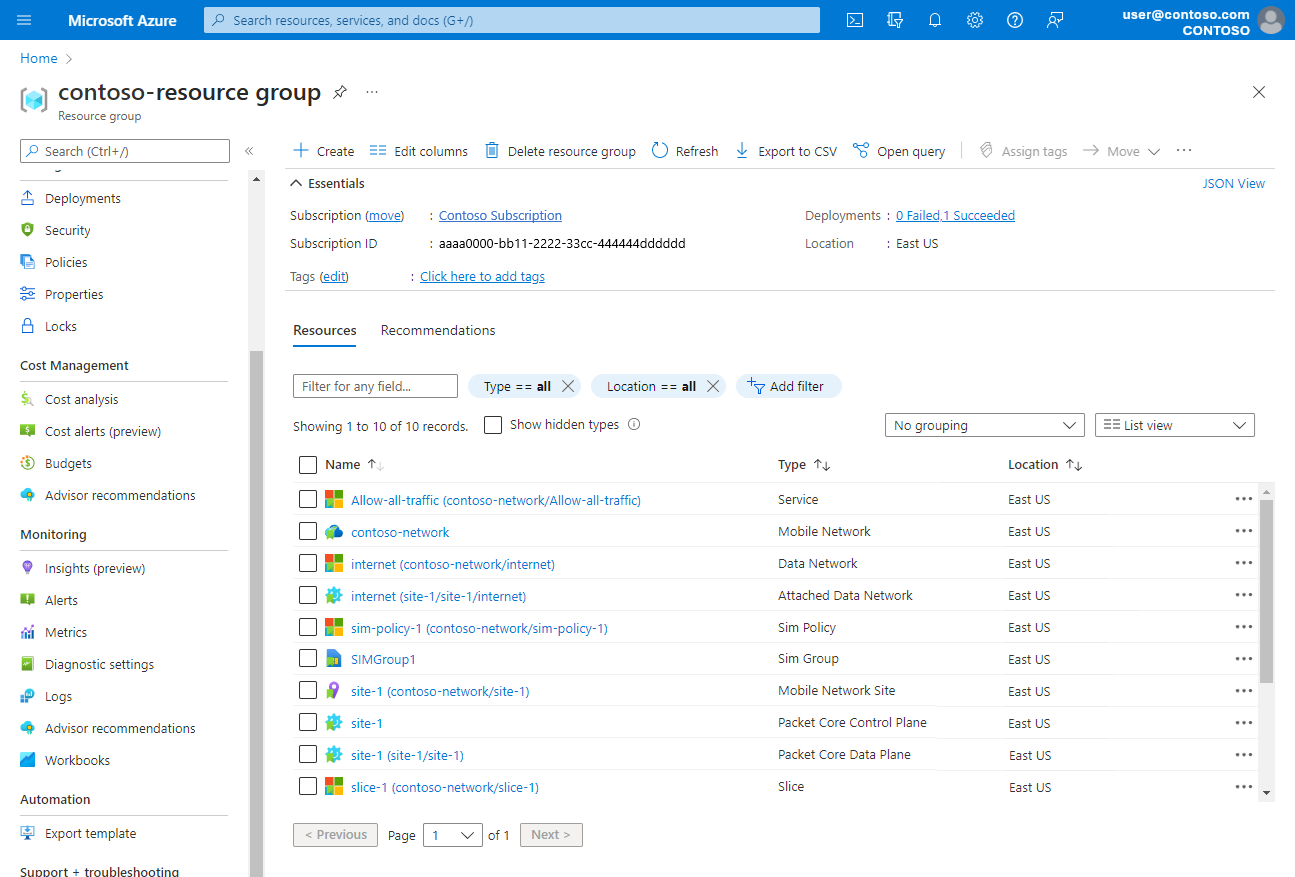Click the JSON View link
Image resolution: width=1295 pixels, height=877 pixels.
click(1233, 184)
